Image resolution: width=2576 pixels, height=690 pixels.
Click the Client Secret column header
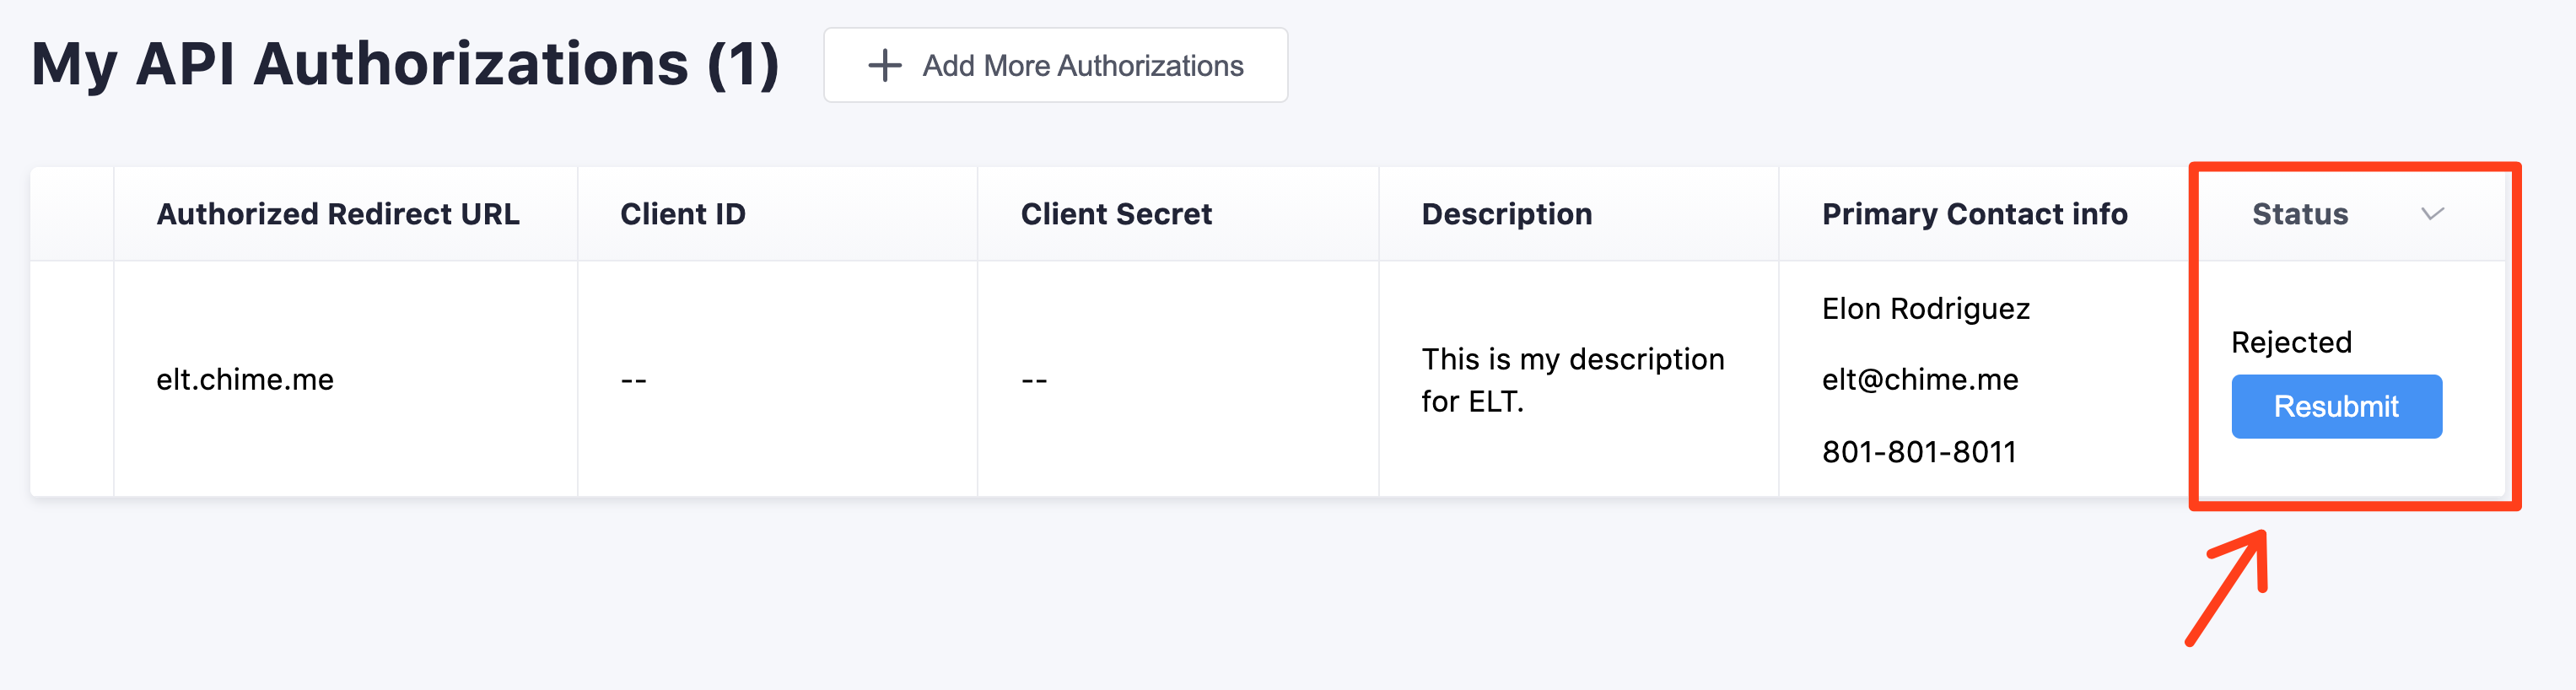click(1116, 214)
